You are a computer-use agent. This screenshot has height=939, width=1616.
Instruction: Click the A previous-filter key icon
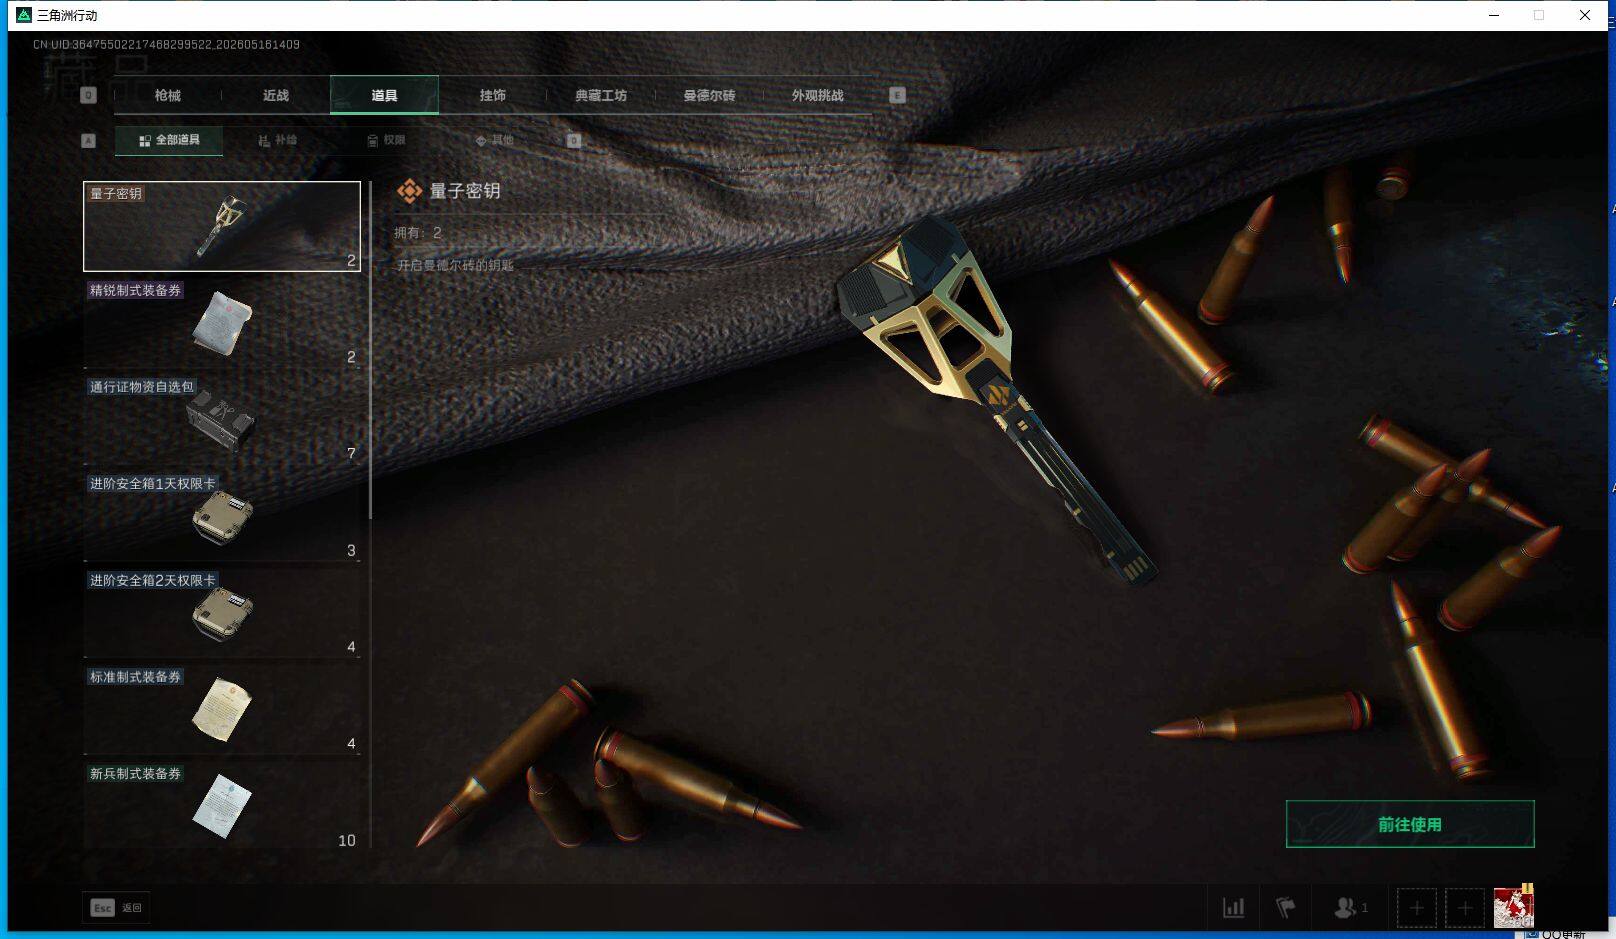tap(88, 140)
